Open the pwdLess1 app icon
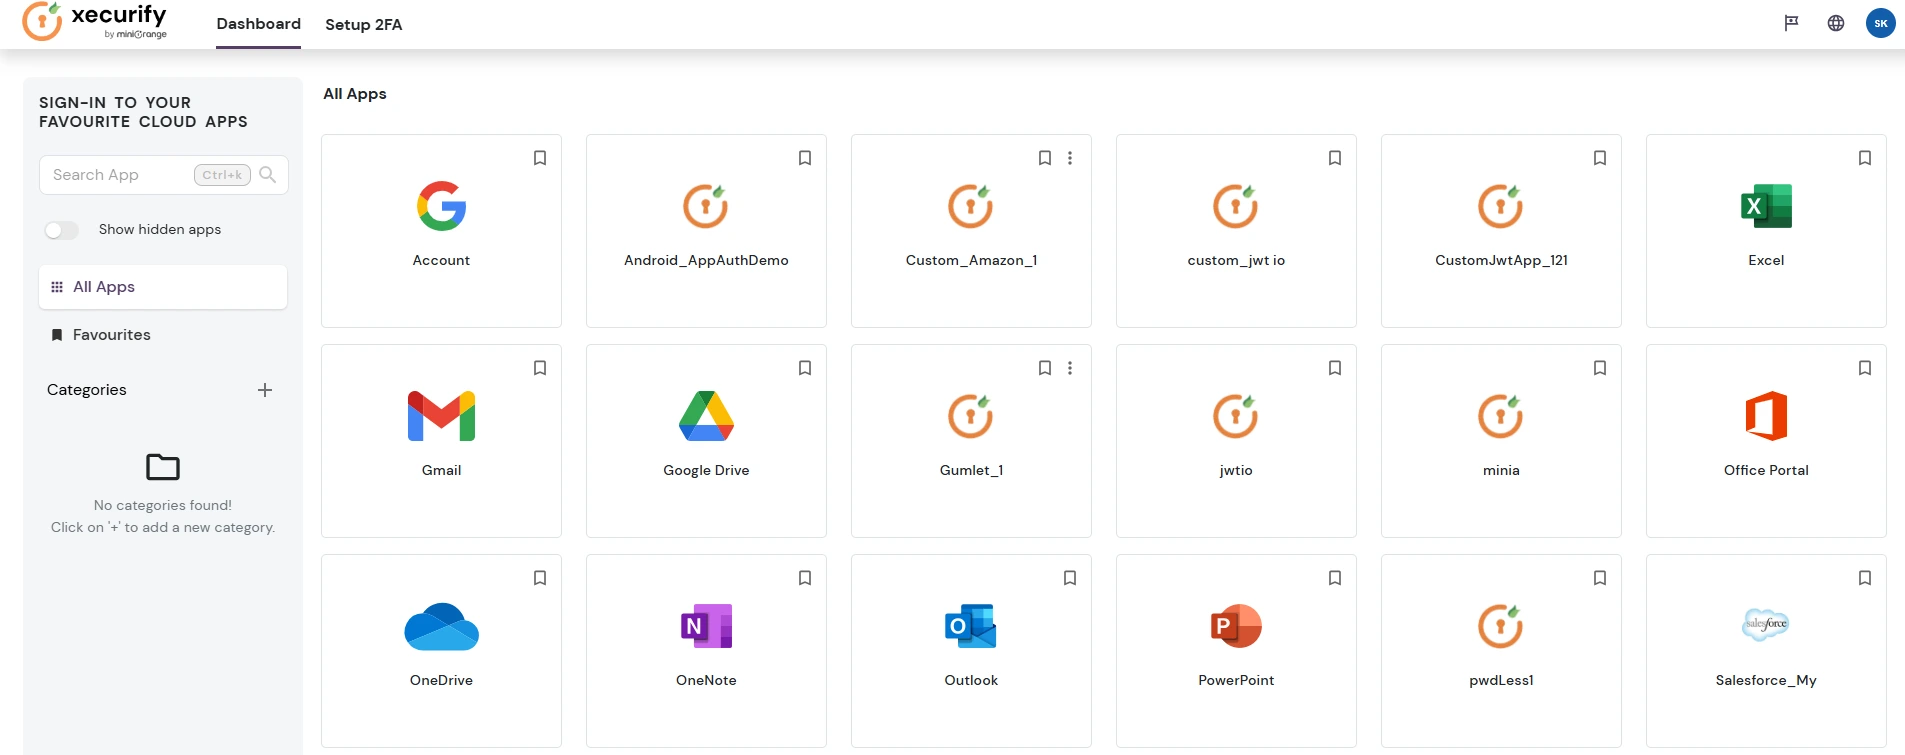This screenshot has height=755, width=1905. point(1501,626)
